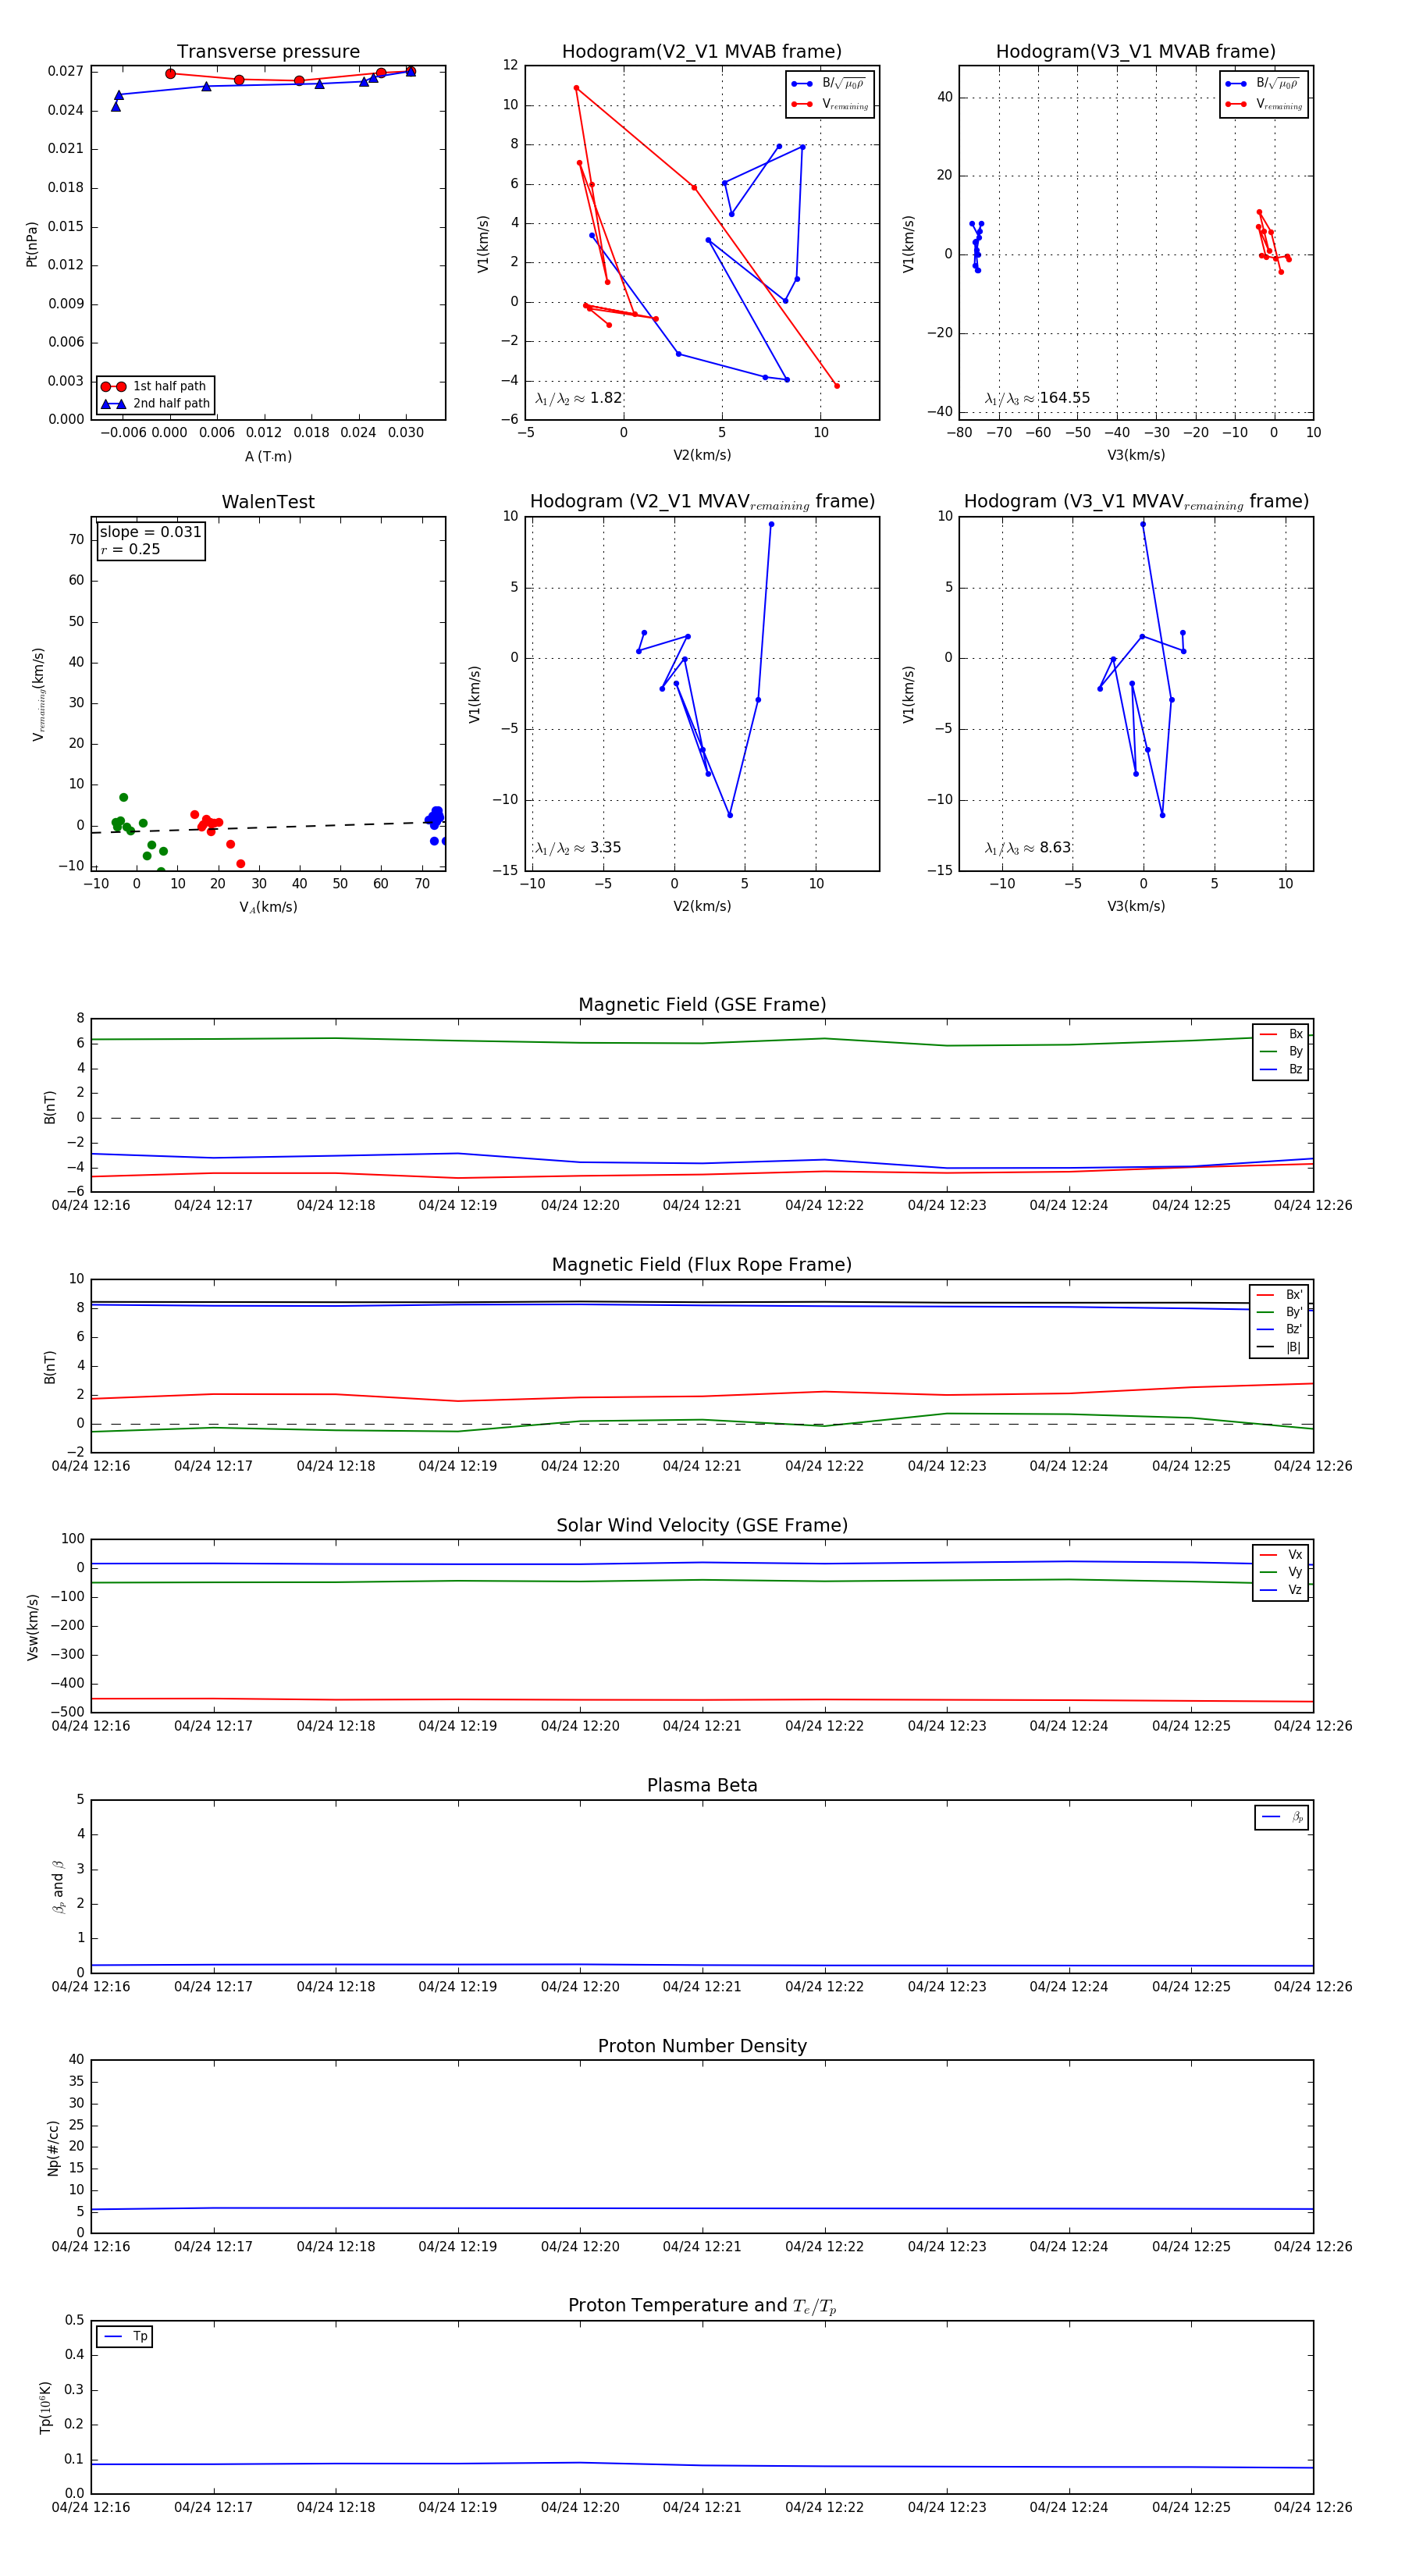Click the 'Tp(10^6 K)' y-axis label
This screenshot has width=1405, height=2576.
pyautogui.click(x=45, y=2408)
